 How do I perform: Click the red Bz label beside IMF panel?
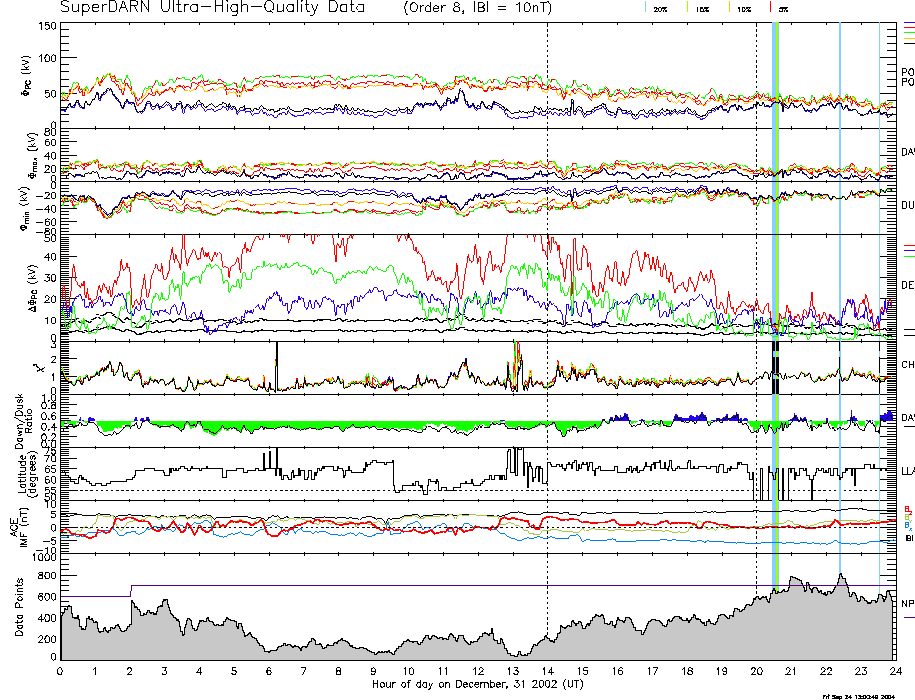(907, 509)
